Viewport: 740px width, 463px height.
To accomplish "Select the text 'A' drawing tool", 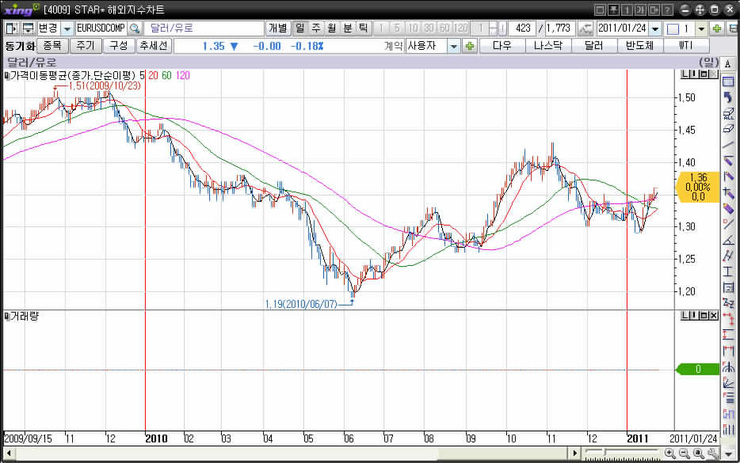I will coord(728,64).
